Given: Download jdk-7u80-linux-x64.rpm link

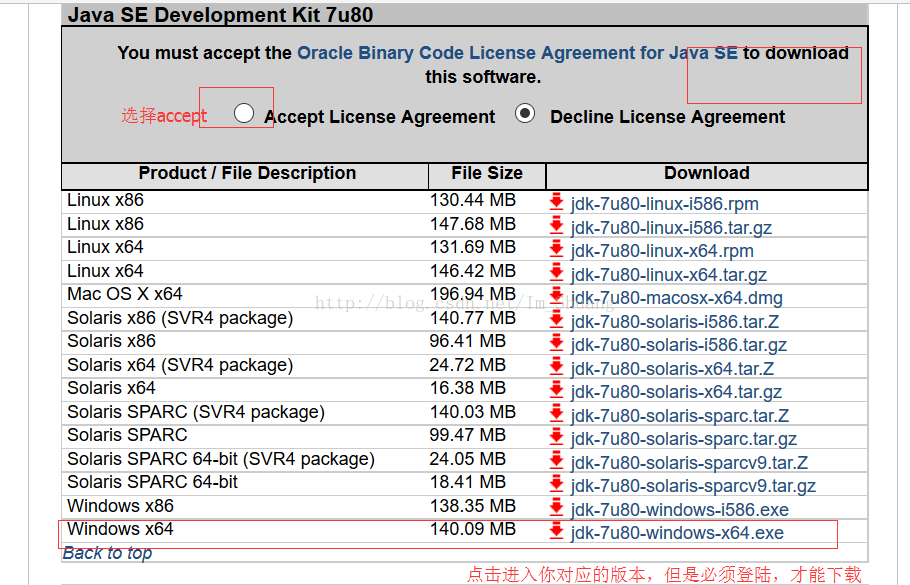Looking at the screenshot, I should (x=662, y=251).
